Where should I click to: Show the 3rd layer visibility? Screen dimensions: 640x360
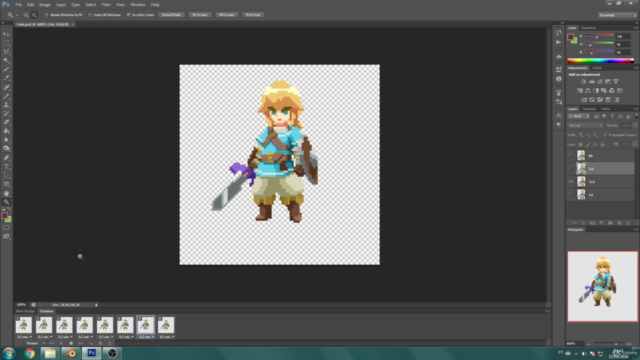[571, 169]
